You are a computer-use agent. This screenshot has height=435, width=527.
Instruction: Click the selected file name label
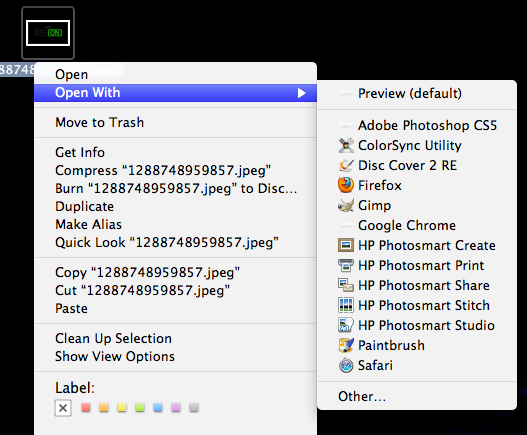coord(17,70)
